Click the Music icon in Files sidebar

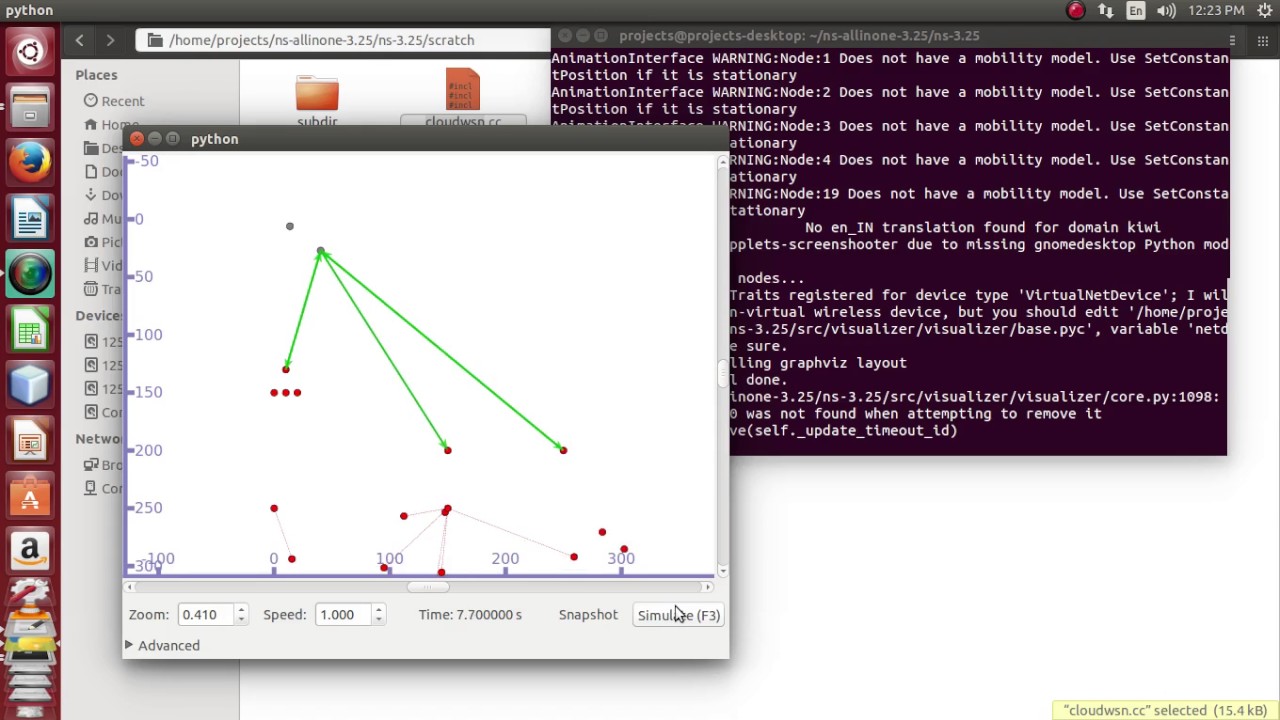coord(91,218)
